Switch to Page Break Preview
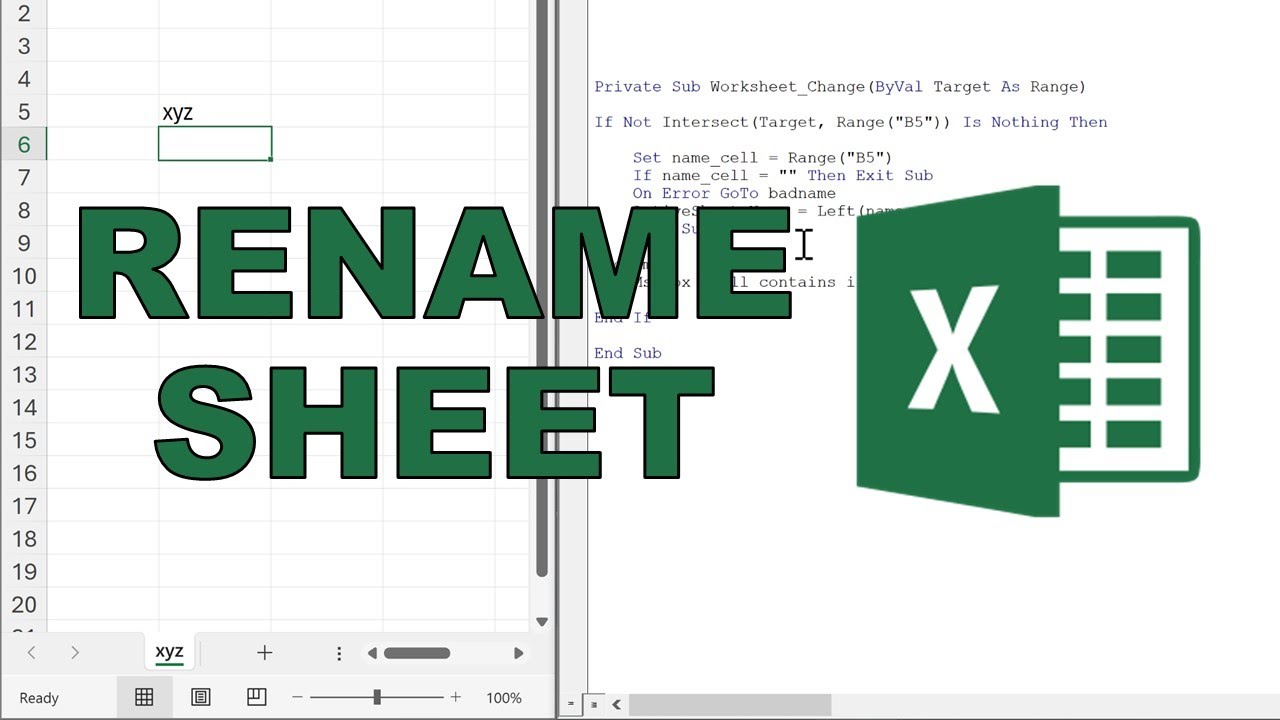This screenshot has width=1280, height=720. click(x=257, y=697)
